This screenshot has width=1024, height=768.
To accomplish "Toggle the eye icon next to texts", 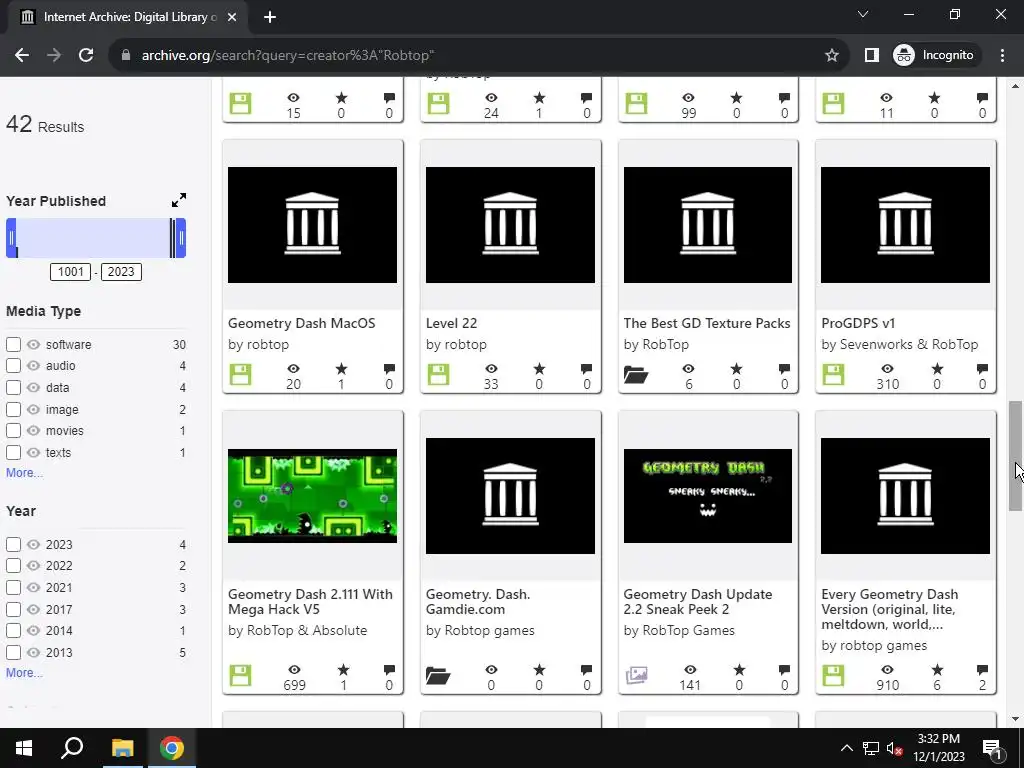I will (33, 452).
